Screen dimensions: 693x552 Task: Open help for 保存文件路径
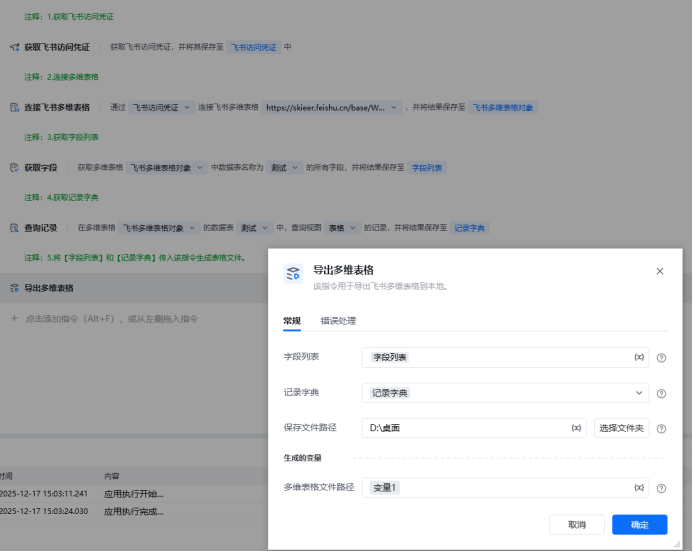[661, 428]
